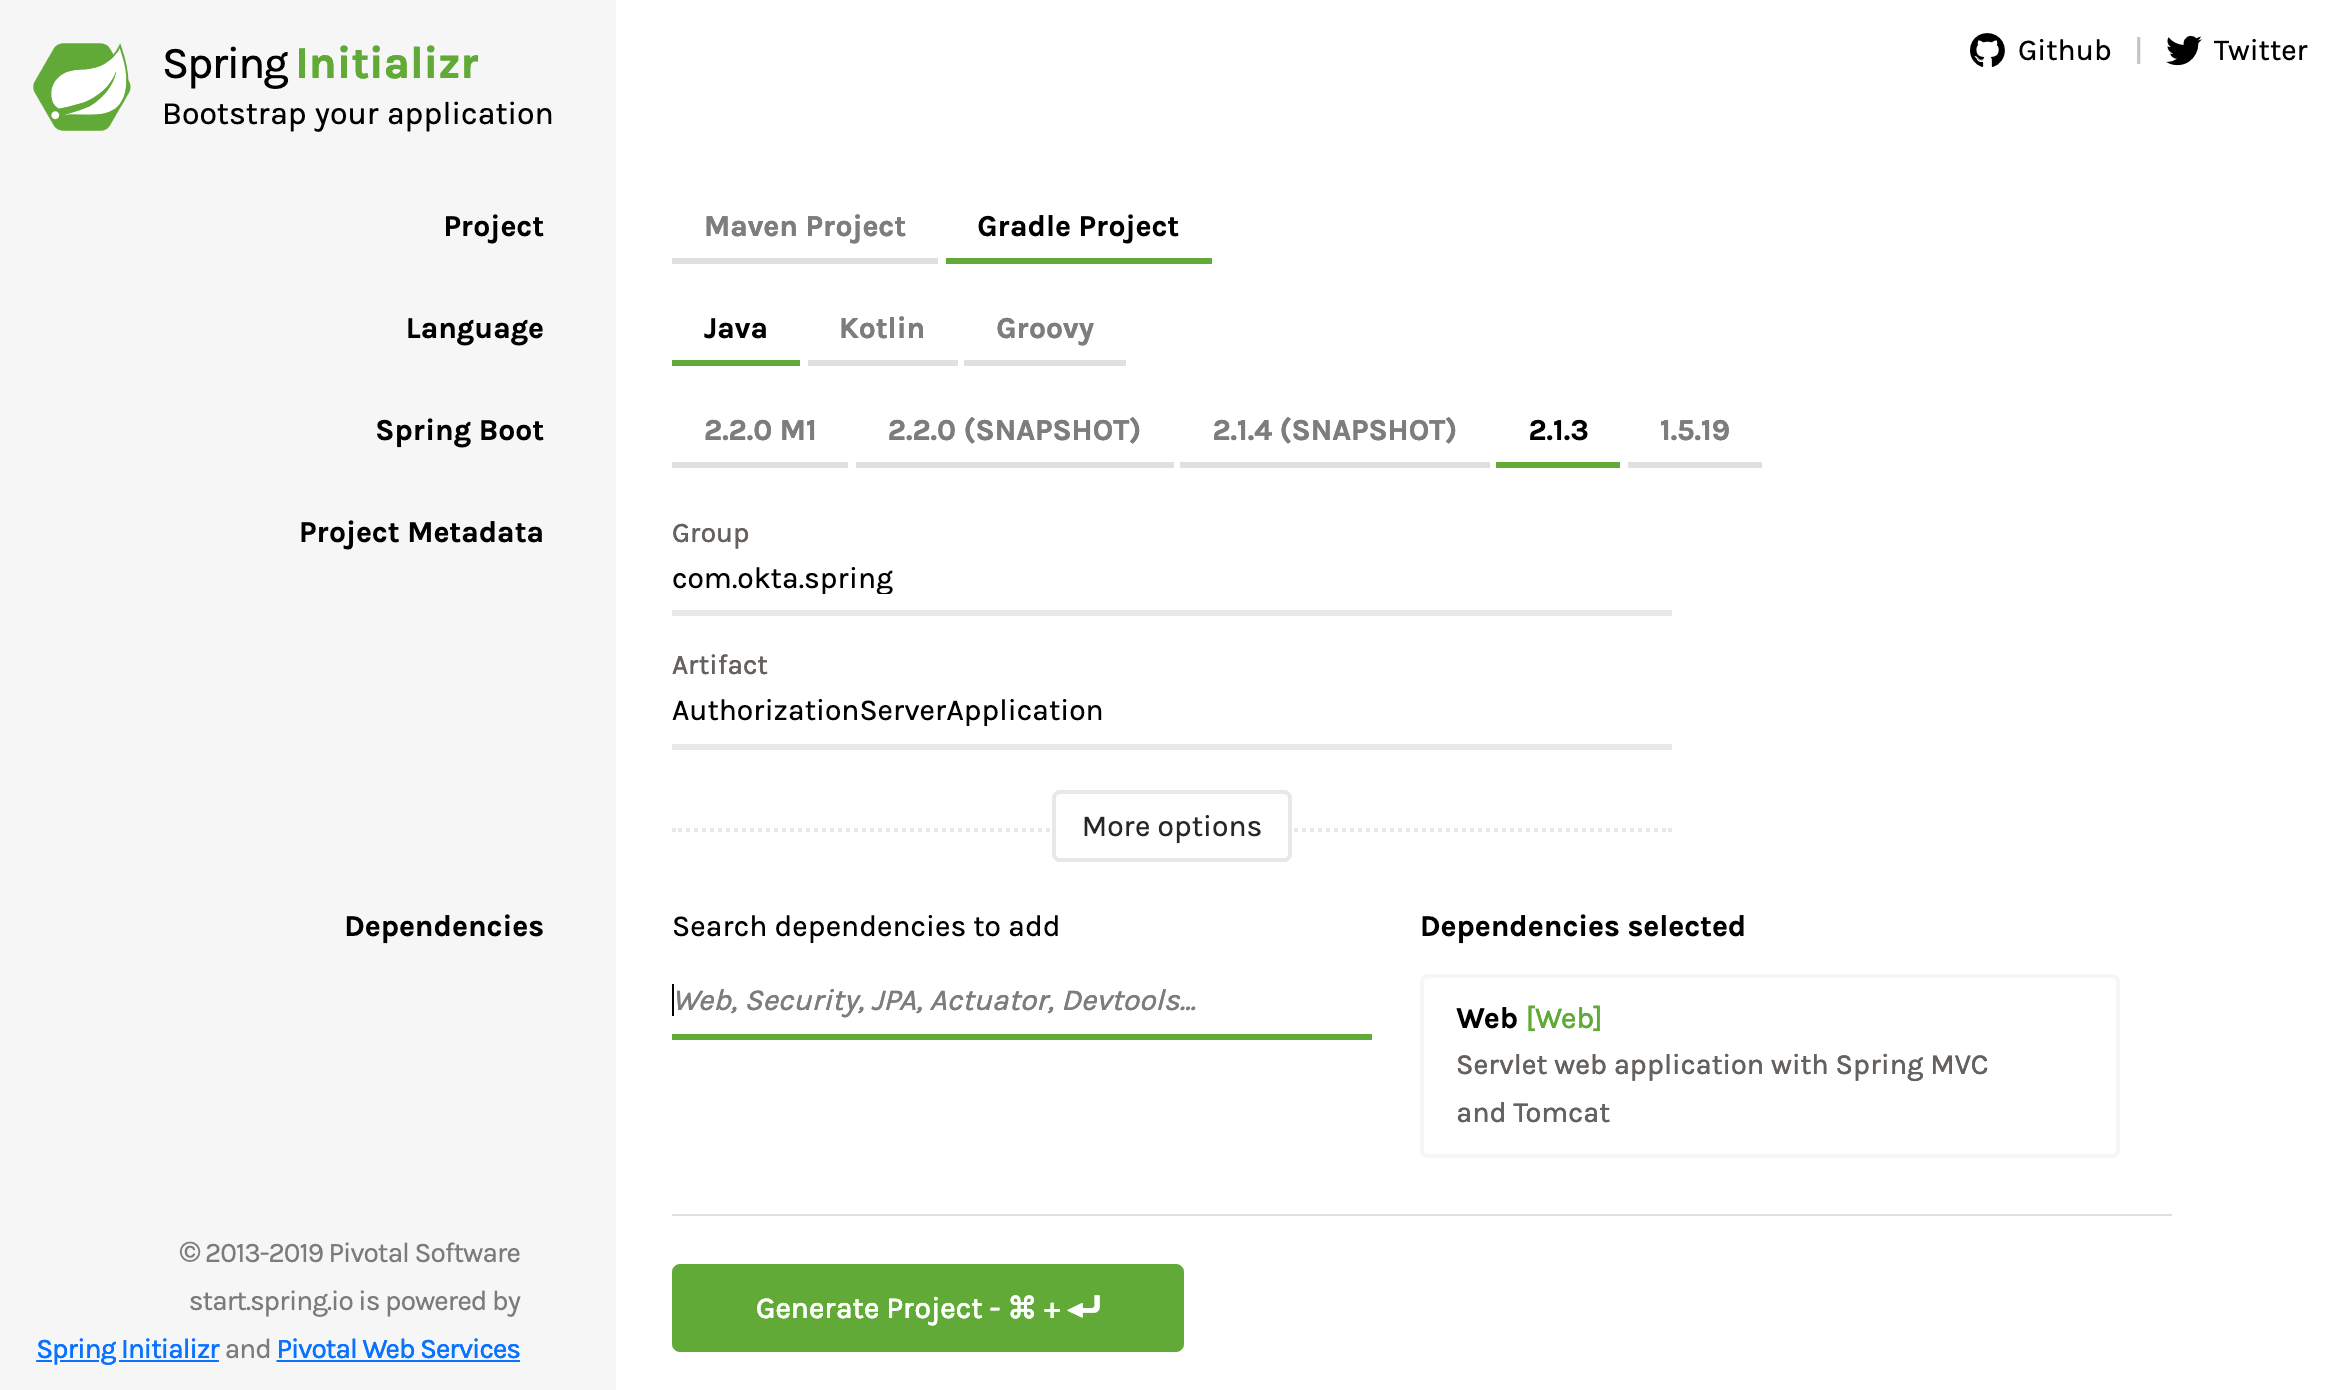Choose Java as the language
The height and width of the screenshot is (1390, 2344).
tap(735, 329)
